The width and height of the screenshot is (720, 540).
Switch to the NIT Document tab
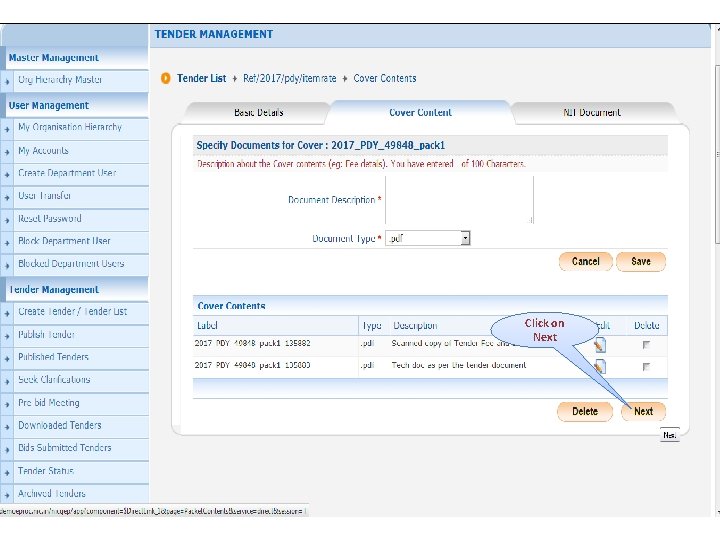point(592,112)
